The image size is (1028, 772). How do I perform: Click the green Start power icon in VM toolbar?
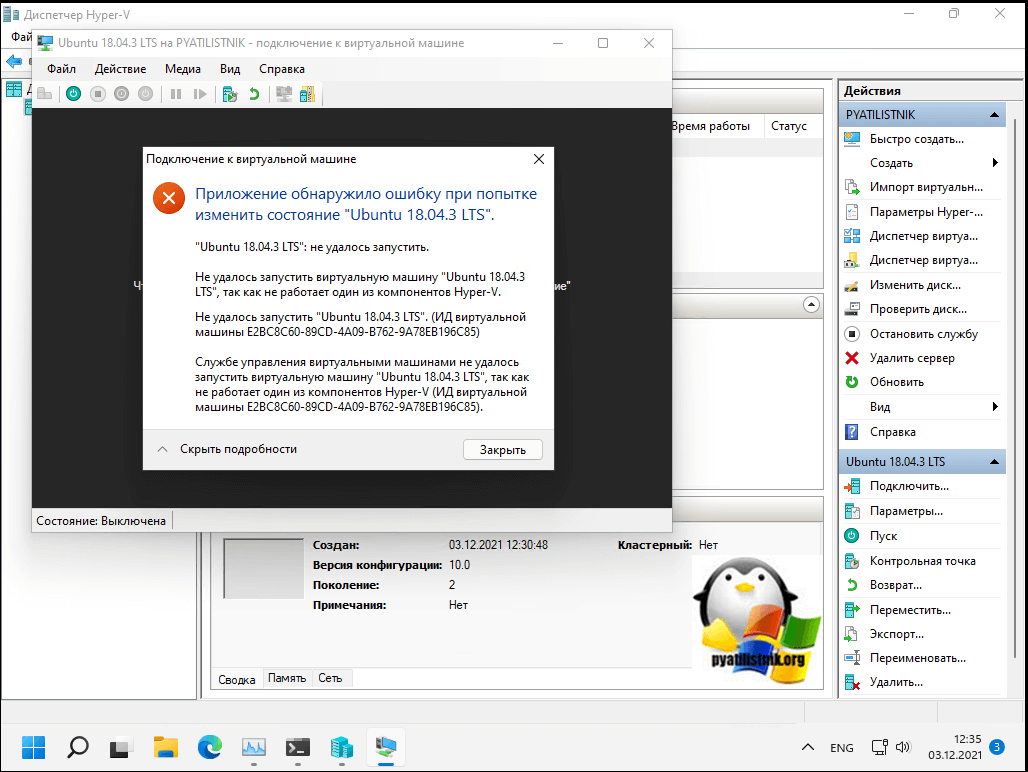(x=73, y=94)
